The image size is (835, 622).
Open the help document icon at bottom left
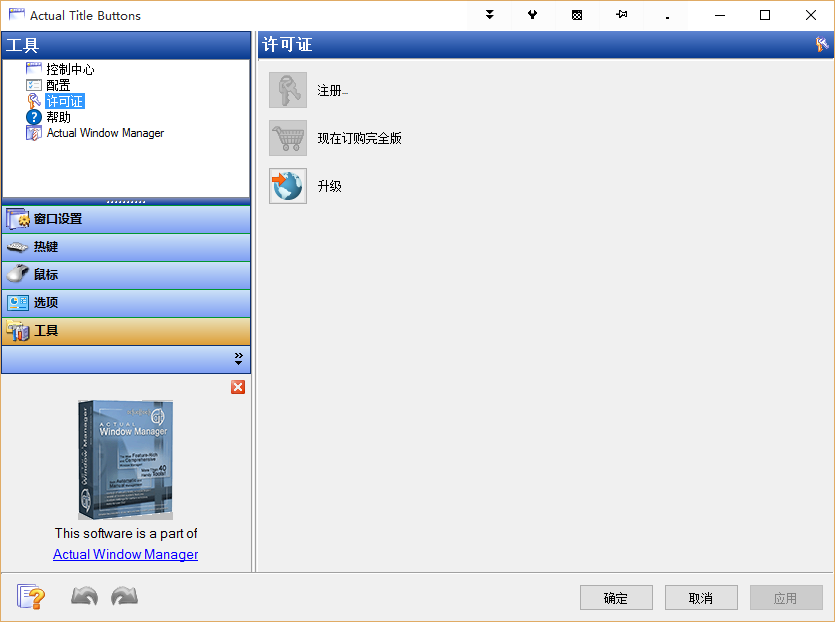tap(31, 597)
